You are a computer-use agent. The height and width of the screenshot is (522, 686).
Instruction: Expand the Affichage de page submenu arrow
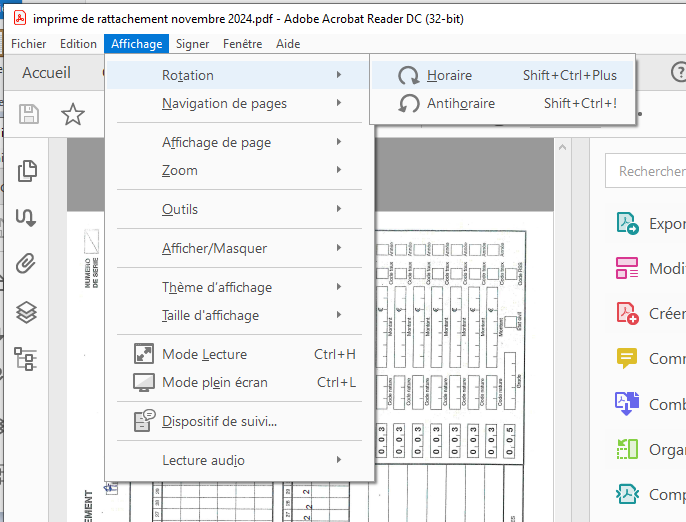(339, 142)
